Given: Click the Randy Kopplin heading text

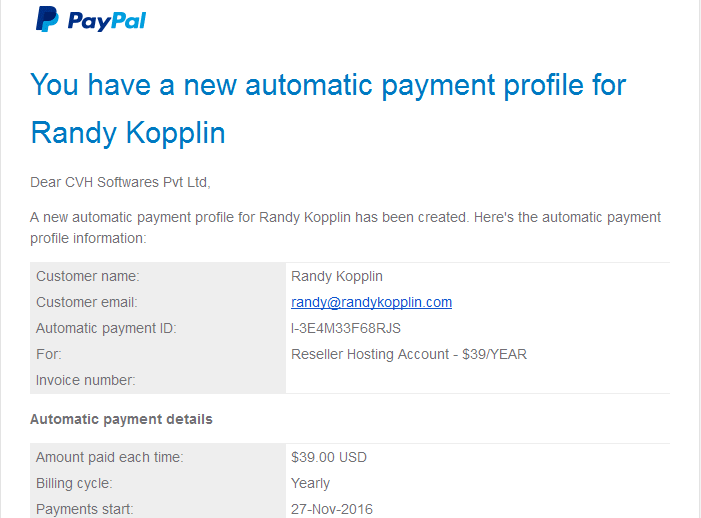Looking at the screenshot, I should (x=128, y=133).
